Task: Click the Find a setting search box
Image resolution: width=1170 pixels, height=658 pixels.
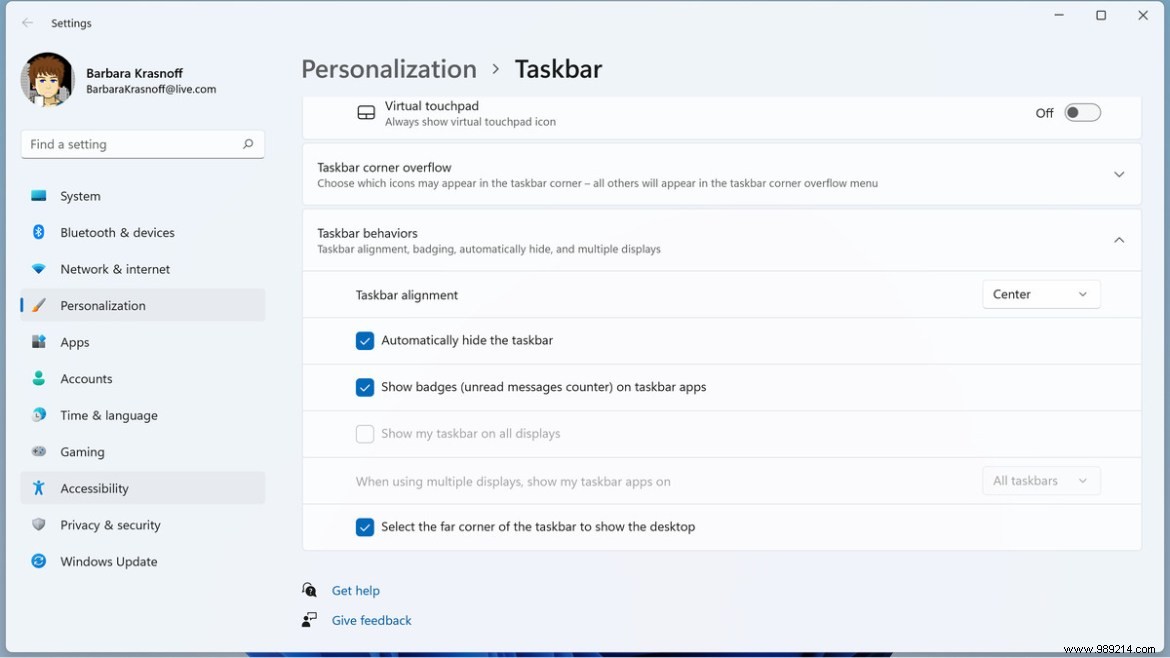Action: [142, 144]
